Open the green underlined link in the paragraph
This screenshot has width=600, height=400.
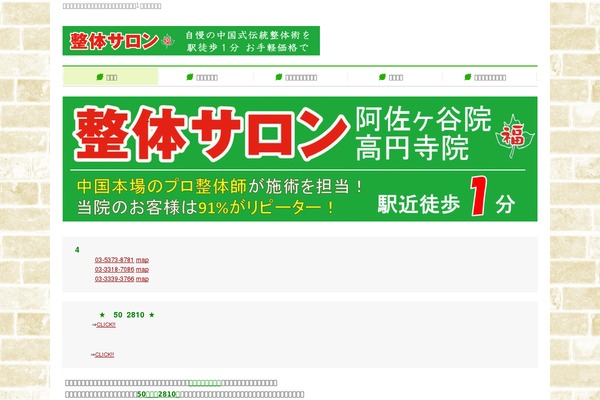point(205,383)
